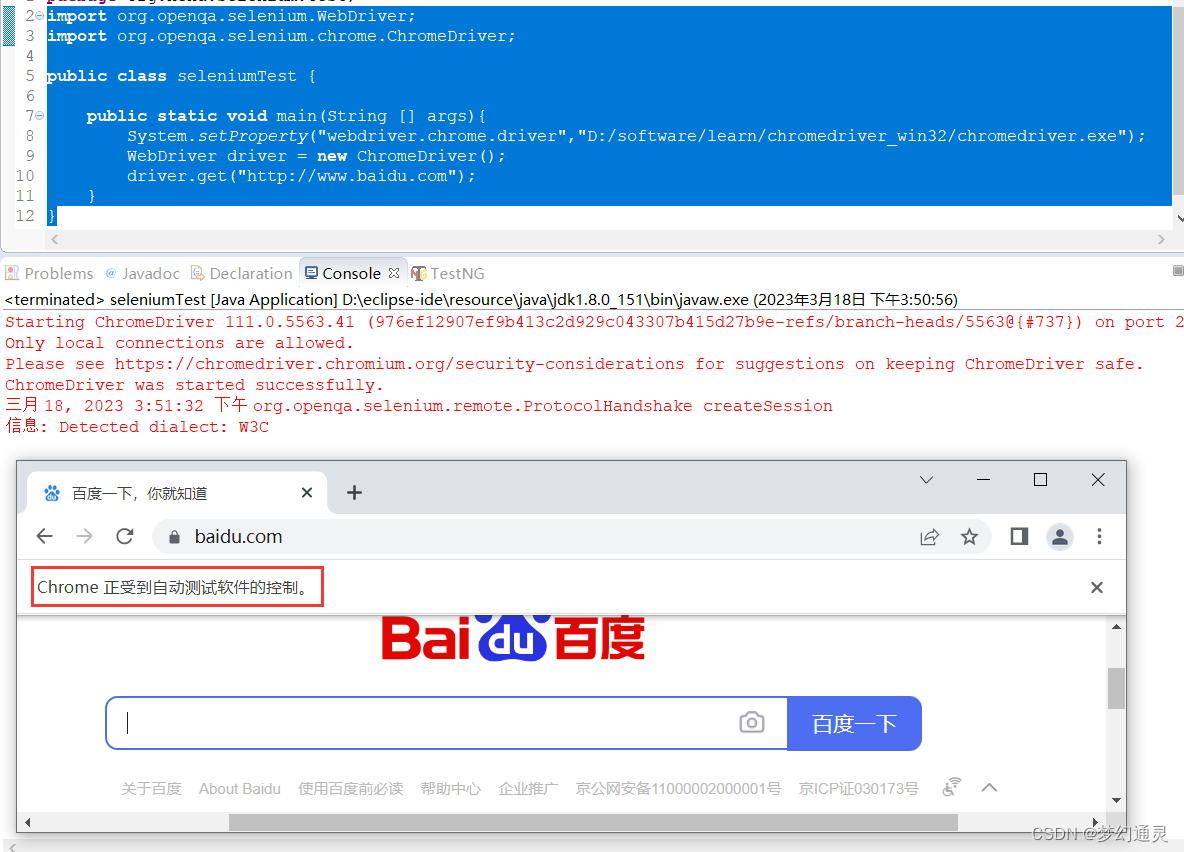Share this page icon in address bar

click(930, 537)
